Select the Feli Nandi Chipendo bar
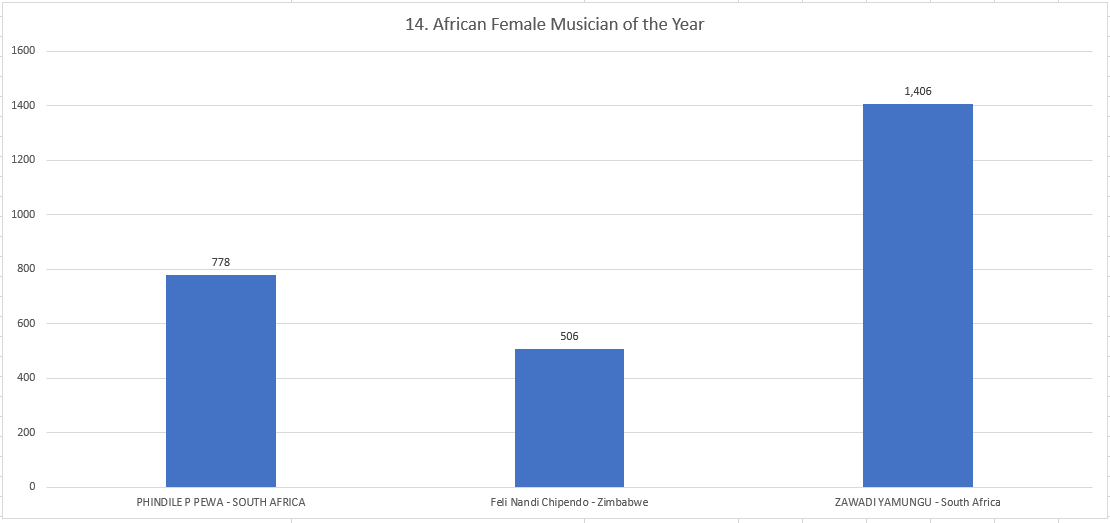 (569, 418)
